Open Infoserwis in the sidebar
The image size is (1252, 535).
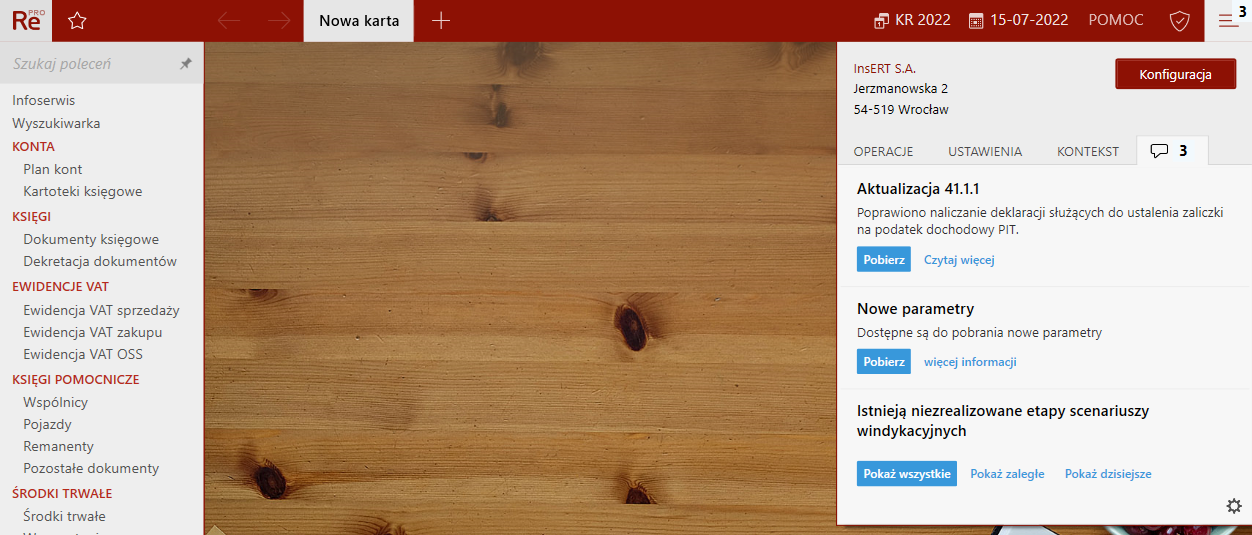tap(44, 100)
